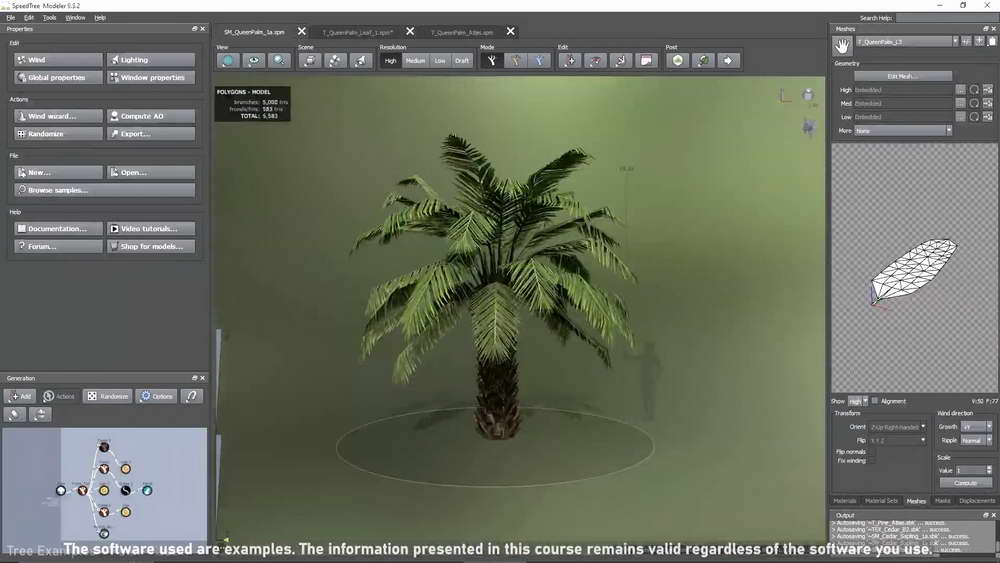The height and width of the screenshot is (563, 1000).
Task: Set resolution to Medium
Action: (x=415, y=61)
